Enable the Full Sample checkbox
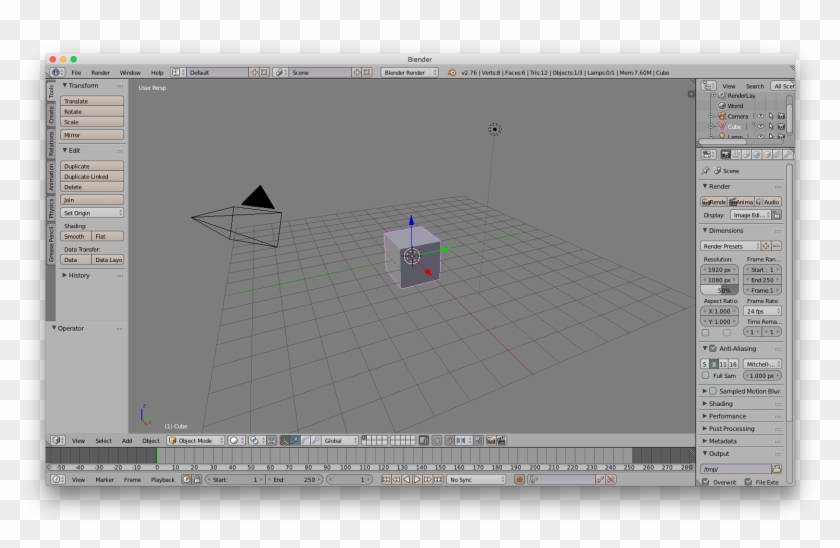The height and width of the screenshot is (548, 840). coord(706,376)
